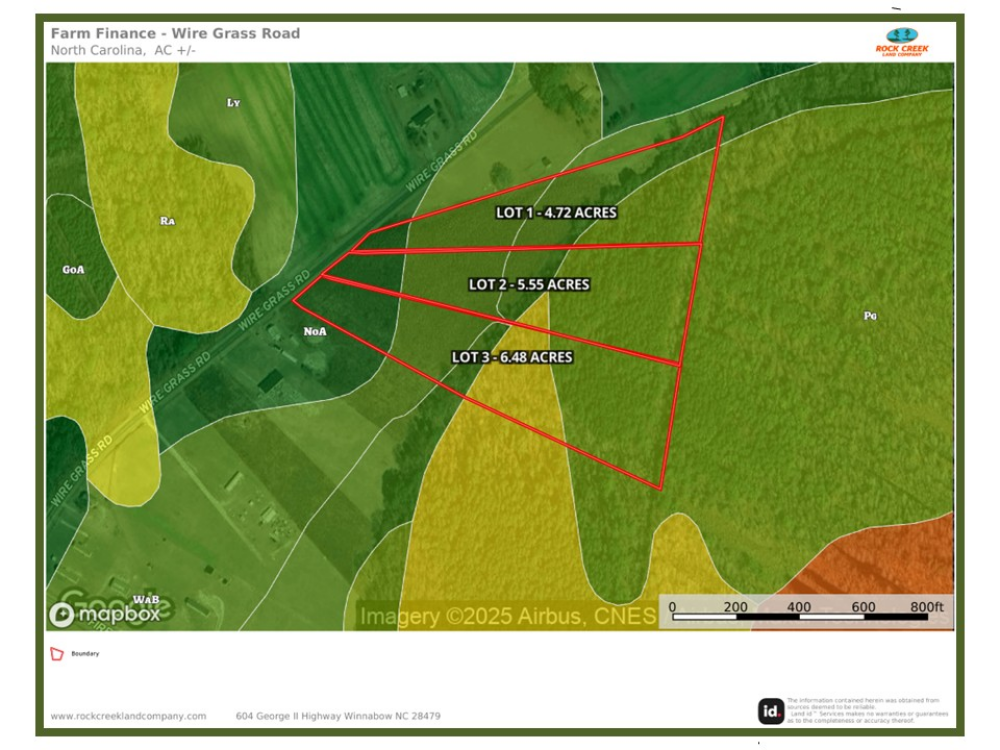
Task: Click the NoA soil area label
Action: coord(316,329)
